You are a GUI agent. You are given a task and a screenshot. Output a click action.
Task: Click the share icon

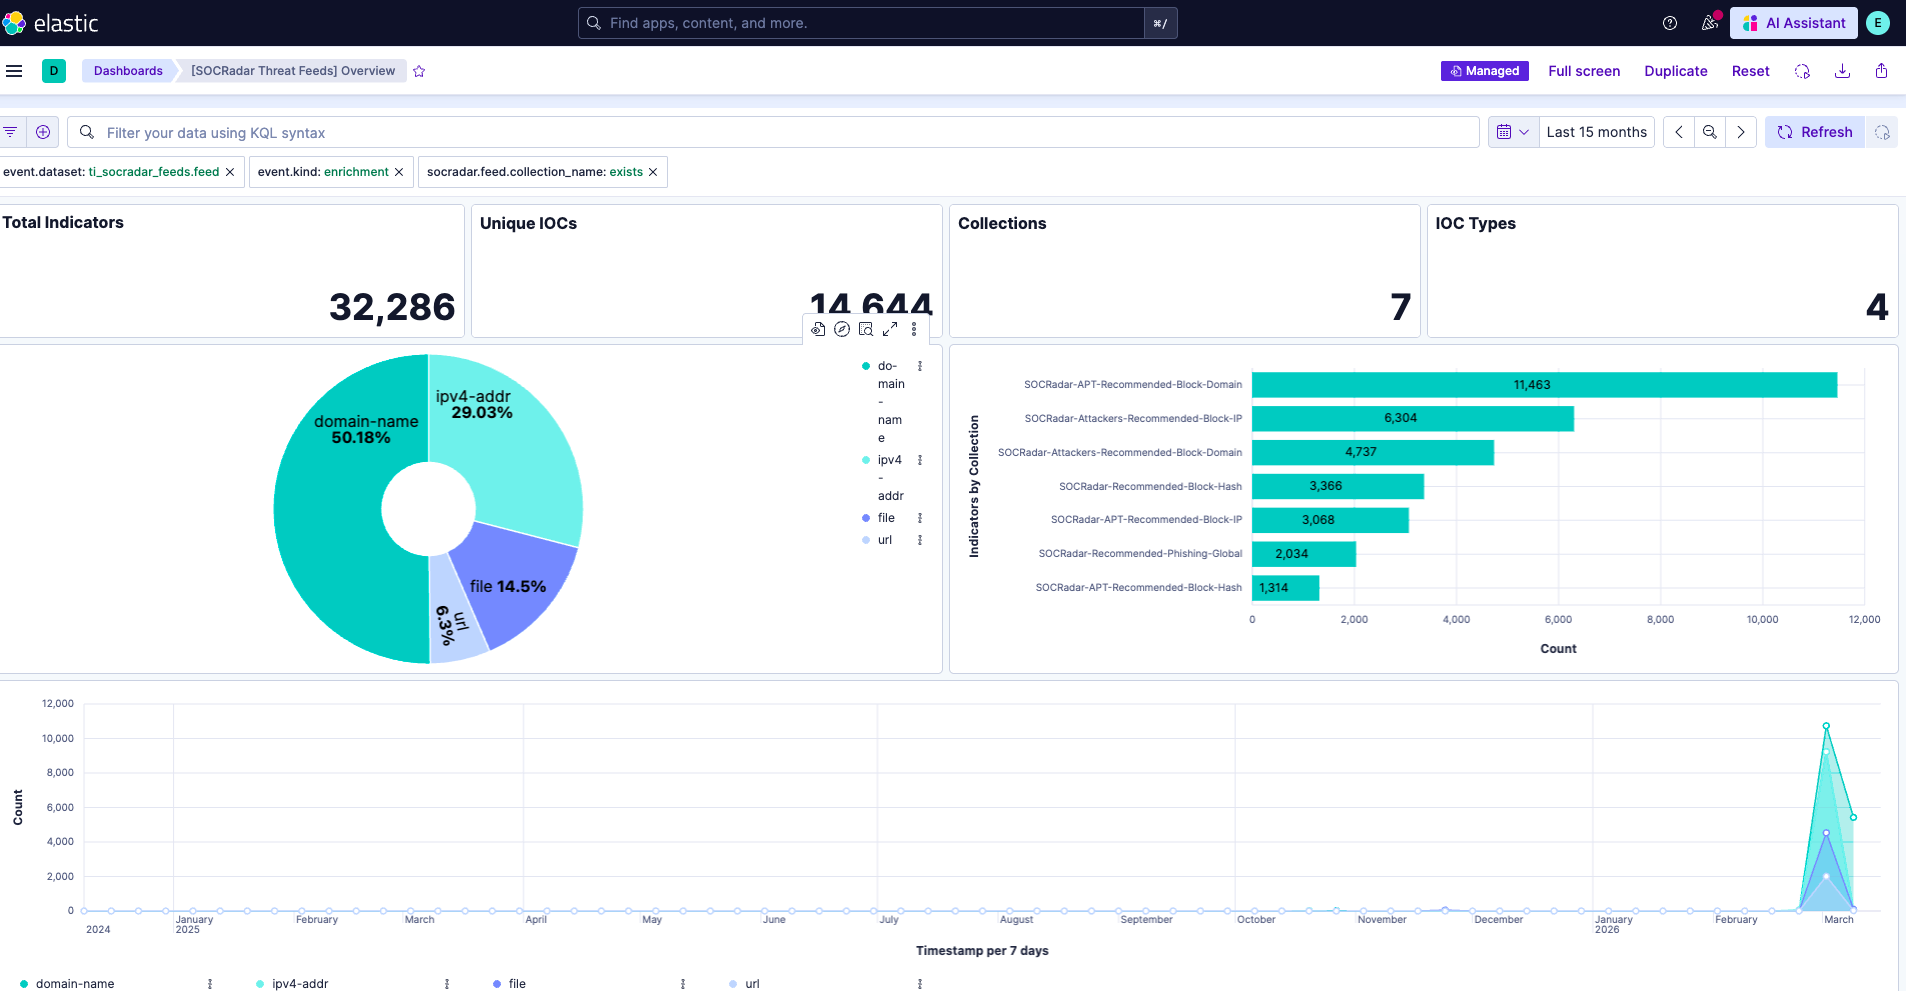[x=1881, y=71]
